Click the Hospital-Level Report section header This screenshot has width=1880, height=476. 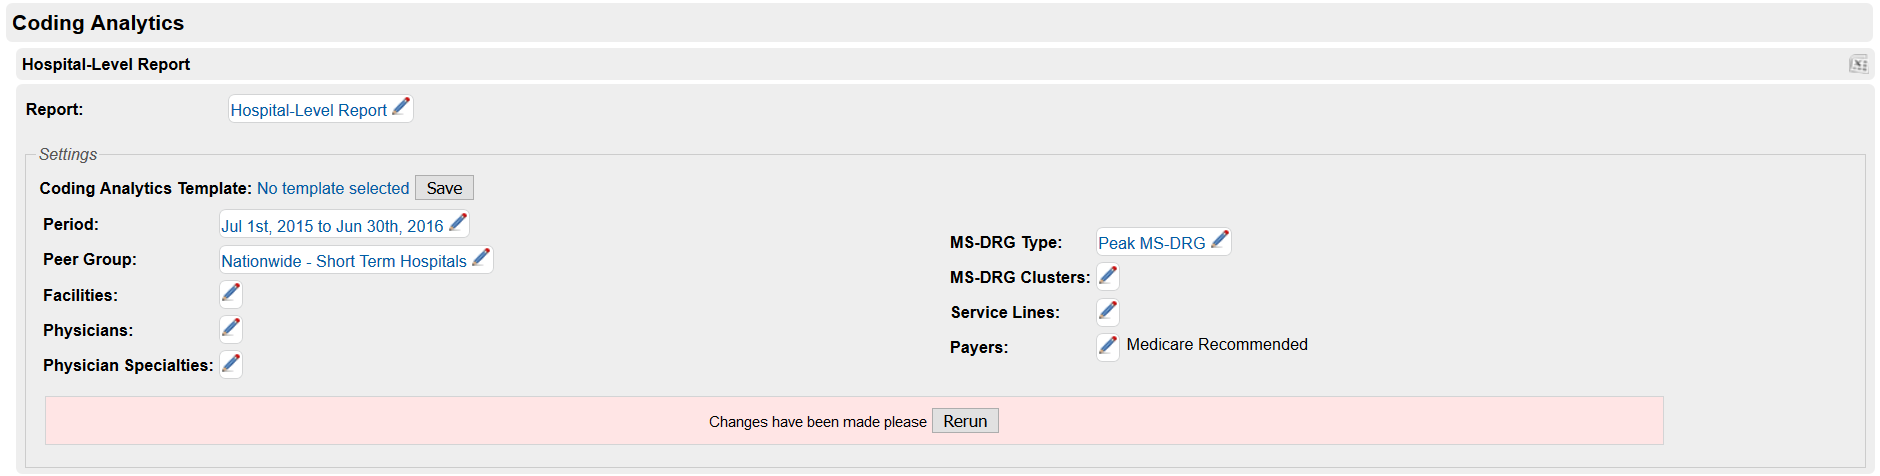(x=106, y=64)
